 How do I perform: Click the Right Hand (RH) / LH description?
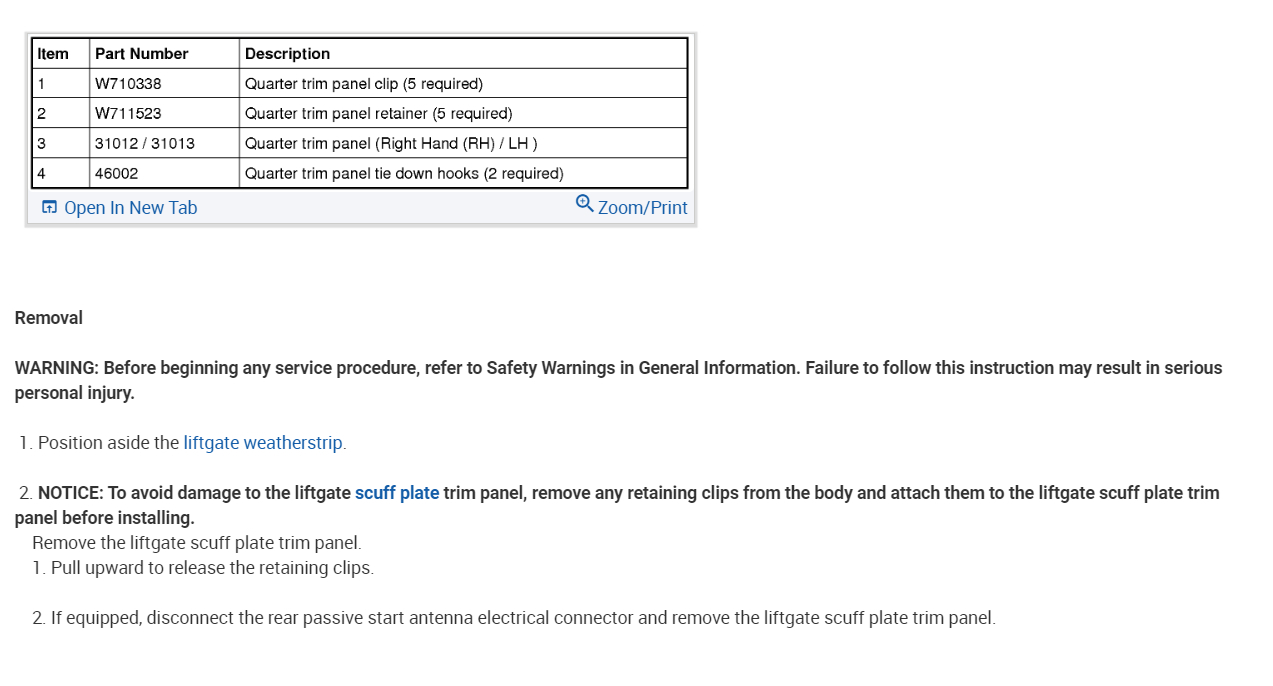391,144
